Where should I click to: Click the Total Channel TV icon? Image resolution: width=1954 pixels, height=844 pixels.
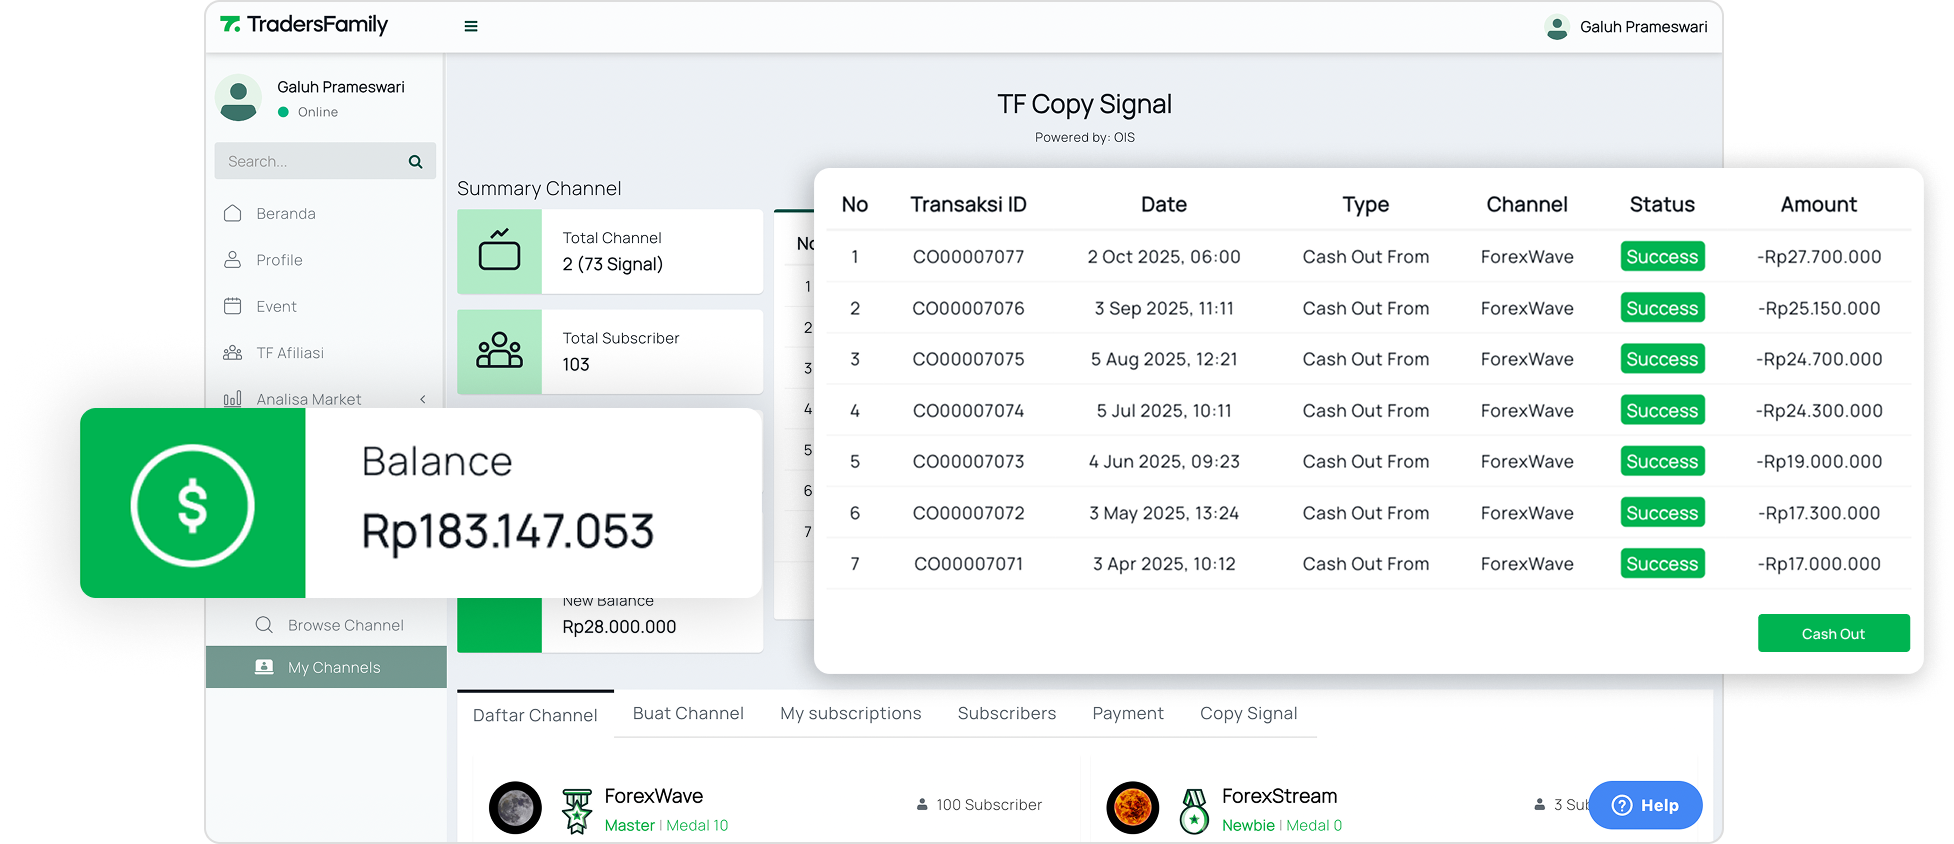pos(499,250)
